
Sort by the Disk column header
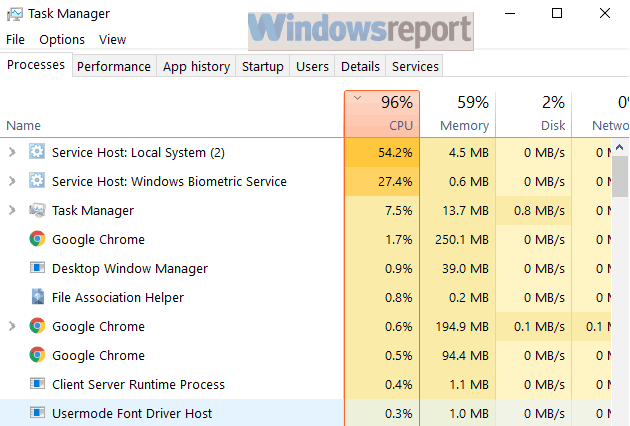534,114
